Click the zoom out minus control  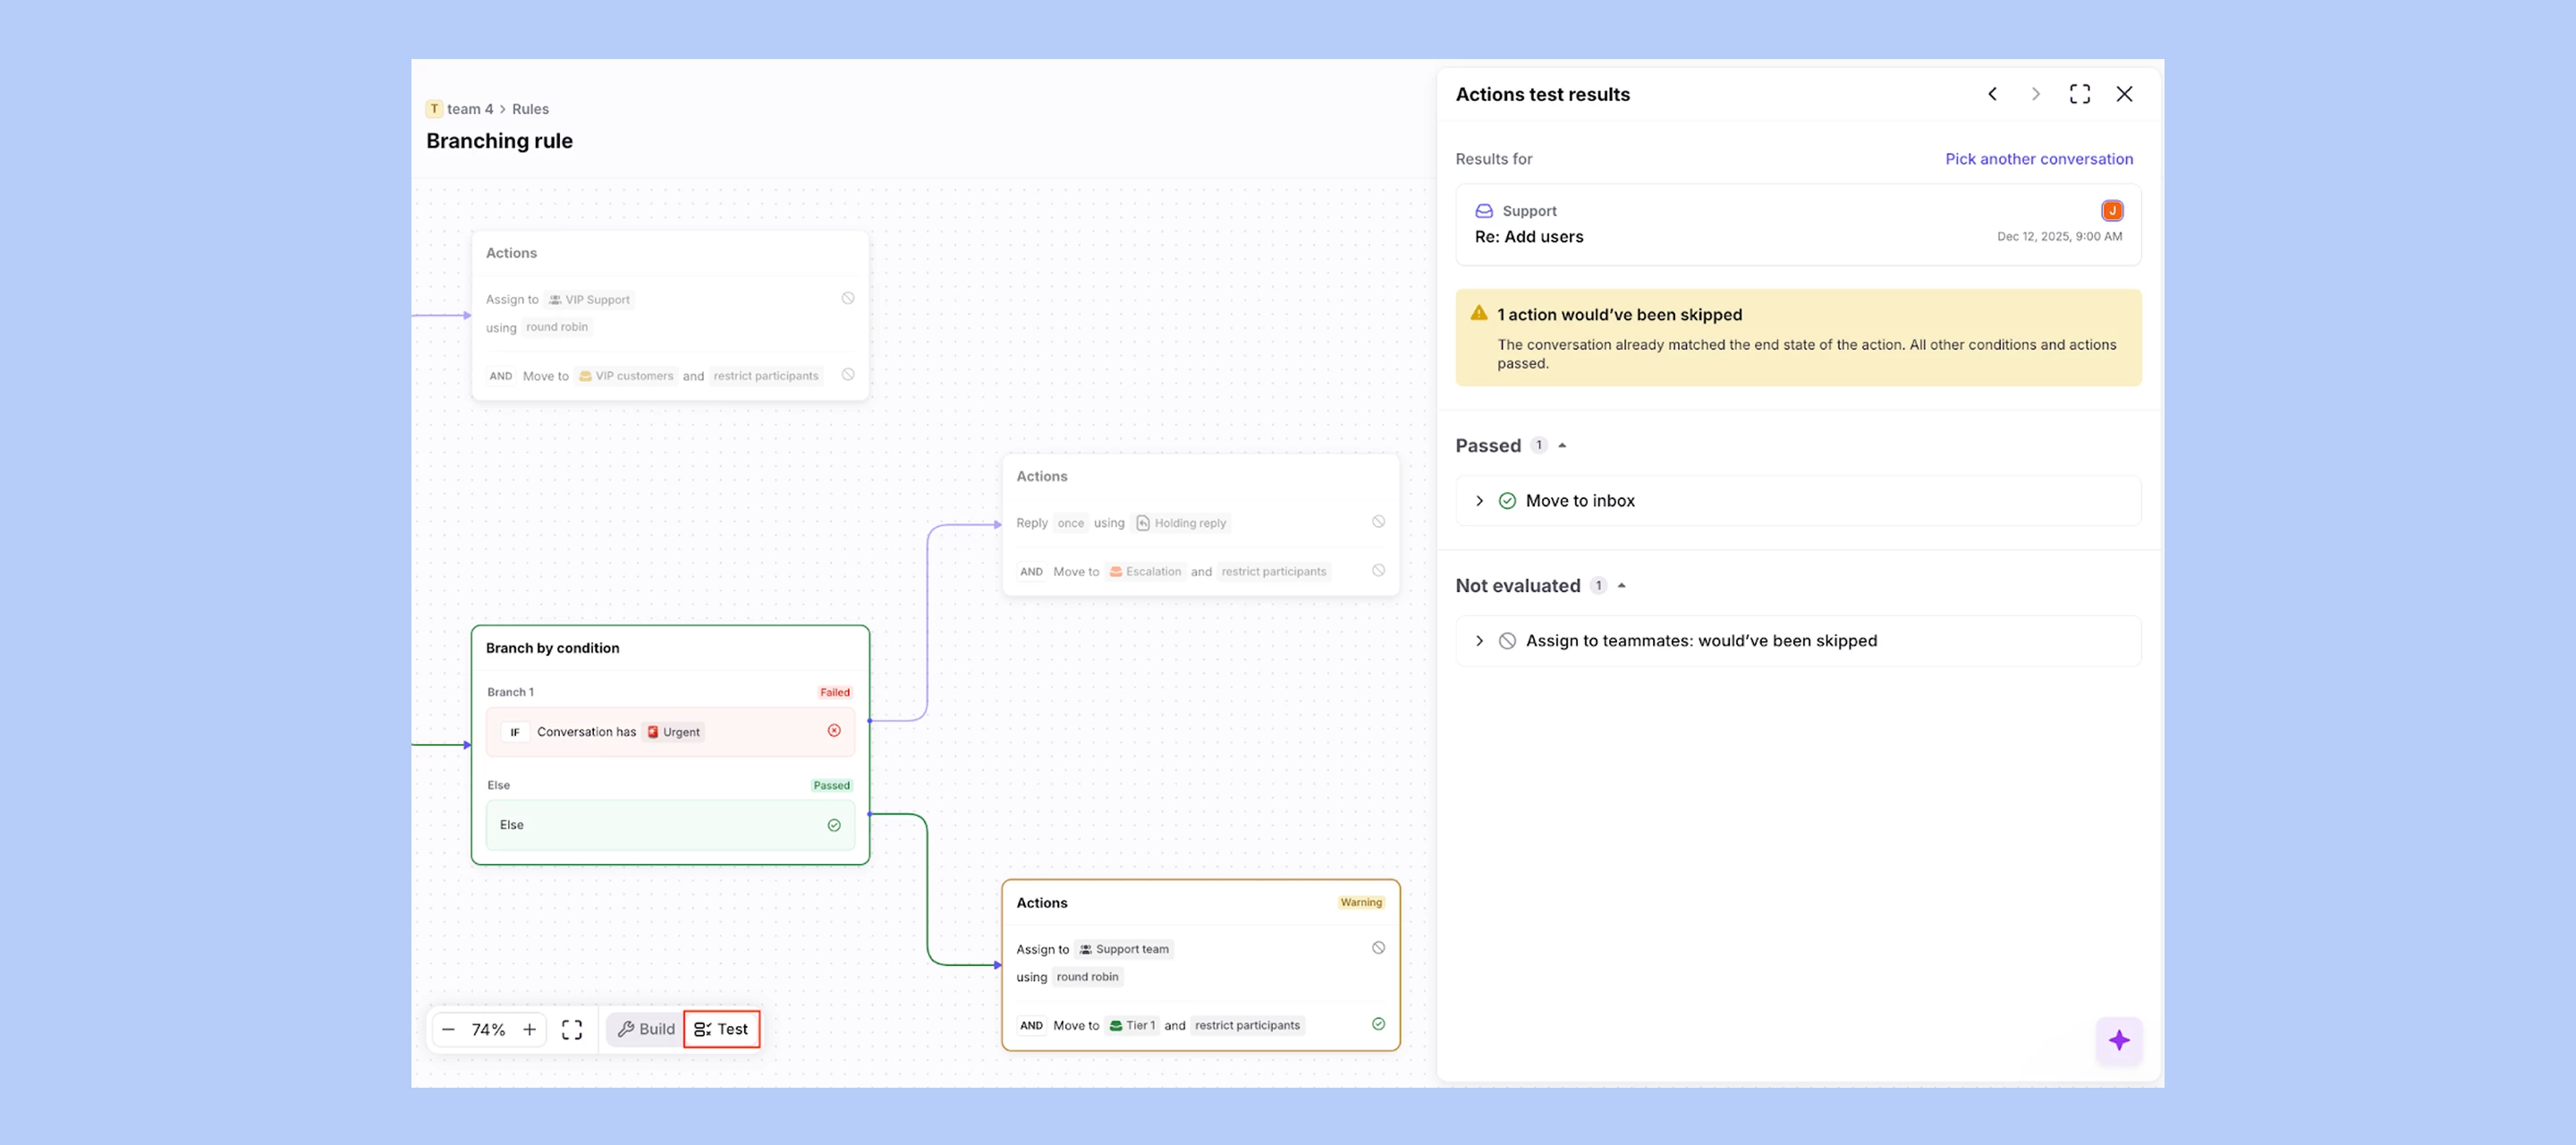[x=447, y=1029]
